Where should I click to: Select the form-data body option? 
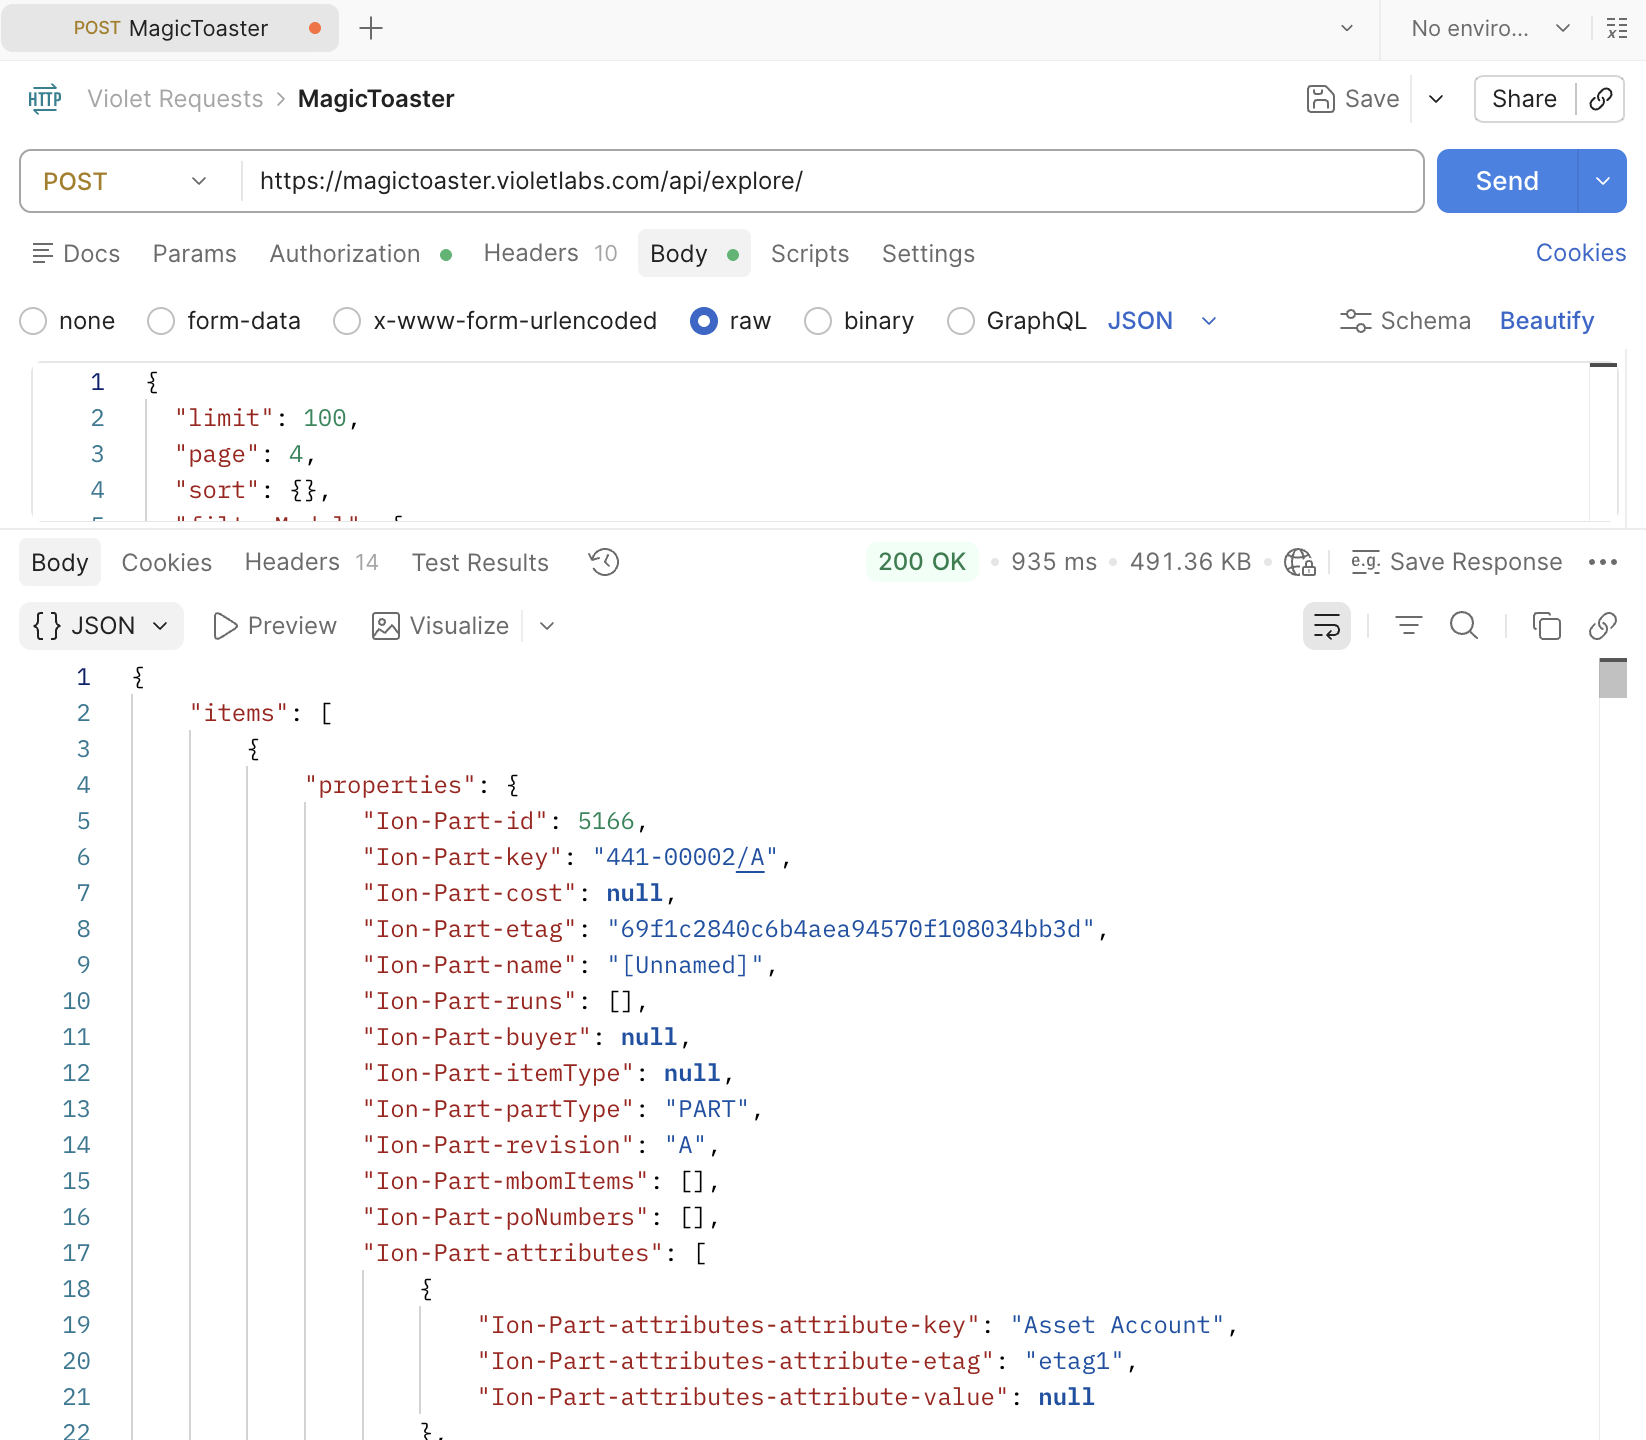click(x=161, y=321)
